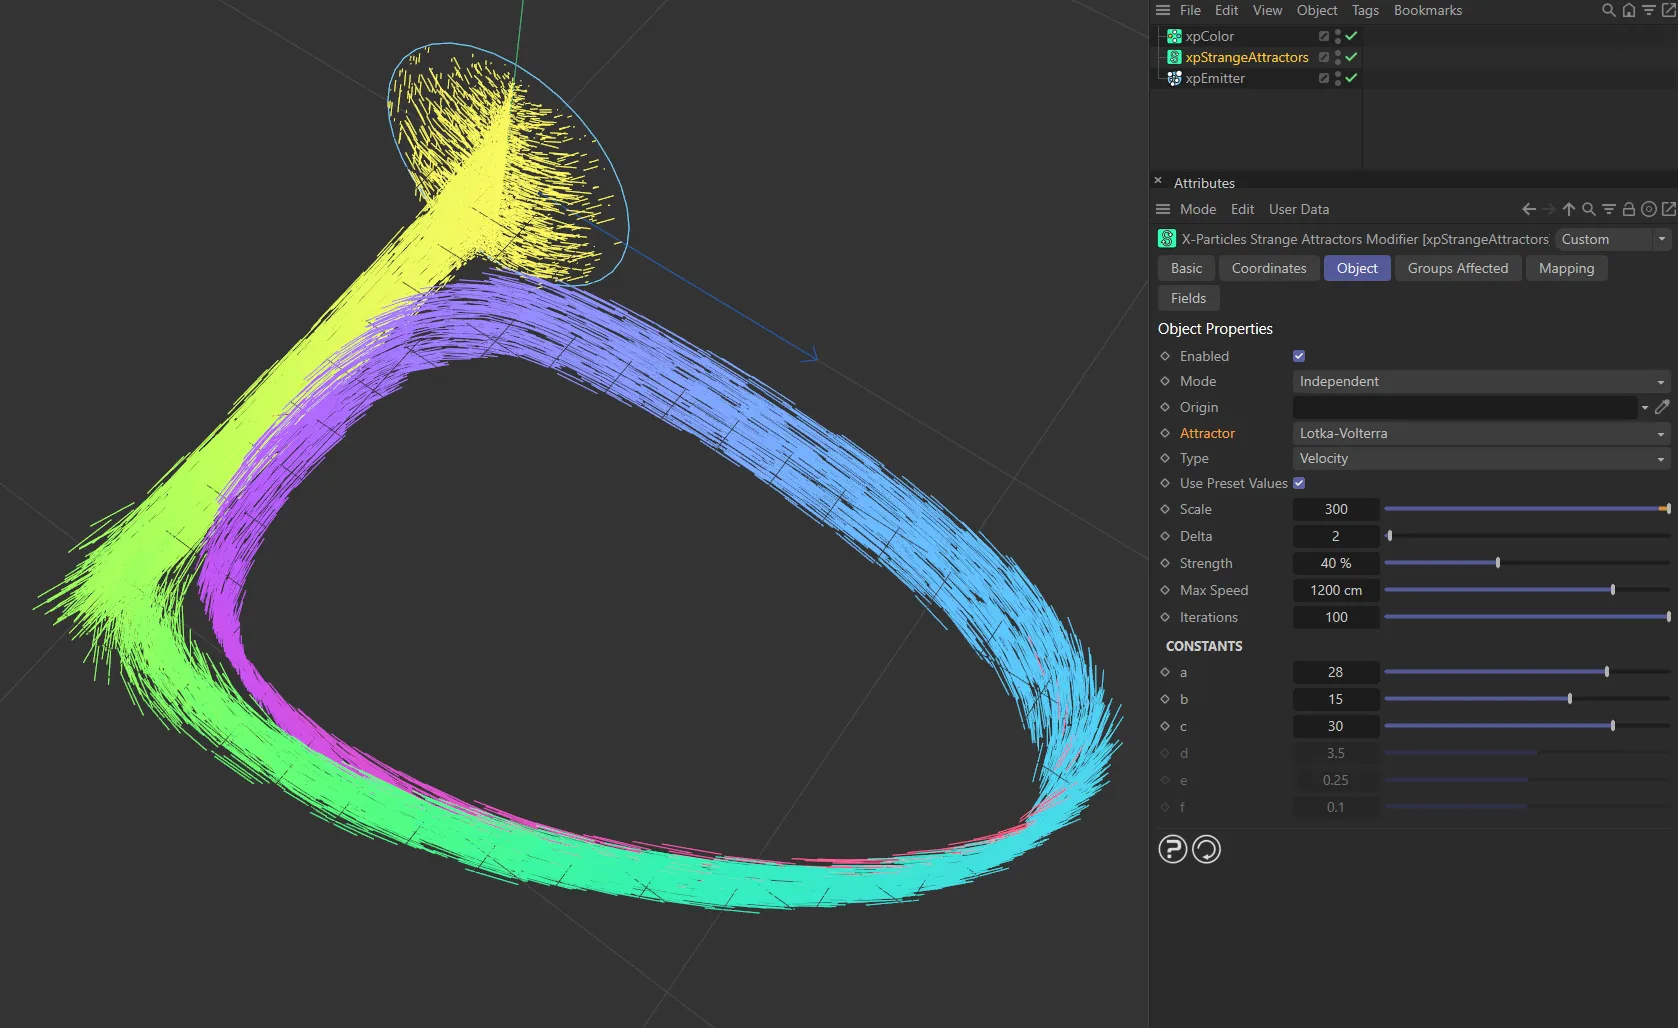Switch to the Groups Affected tab
Viewport: 1678px width, 1028px height.
coord(1457,268)
